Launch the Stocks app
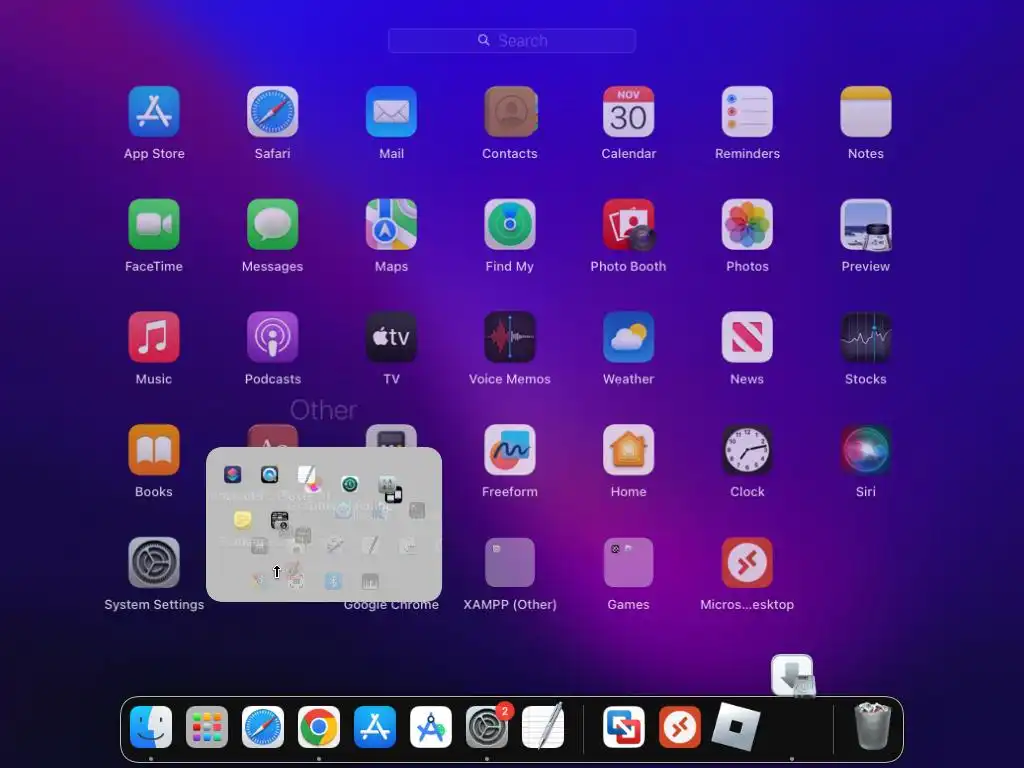The image size is (1024, 768). pos(866,337)
